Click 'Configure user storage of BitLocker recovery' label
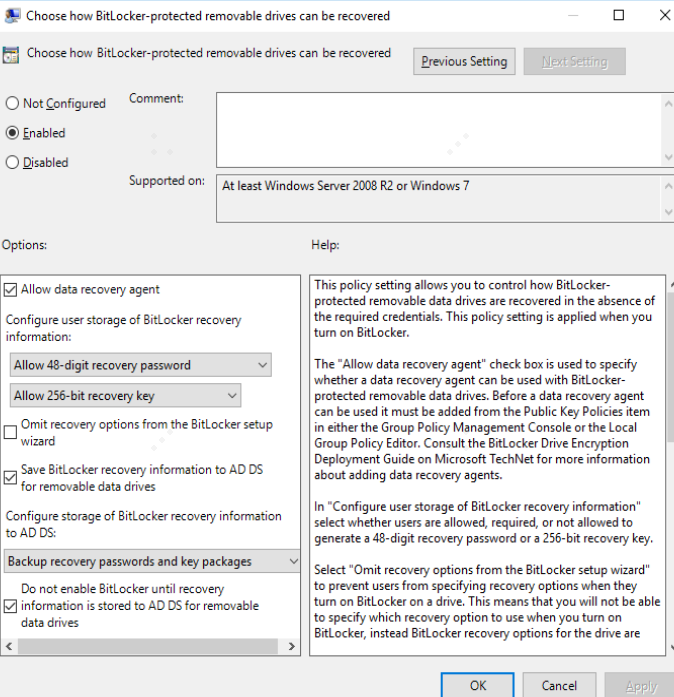Image resolution: width=674 pixels, height=697 pixels. 124,328
